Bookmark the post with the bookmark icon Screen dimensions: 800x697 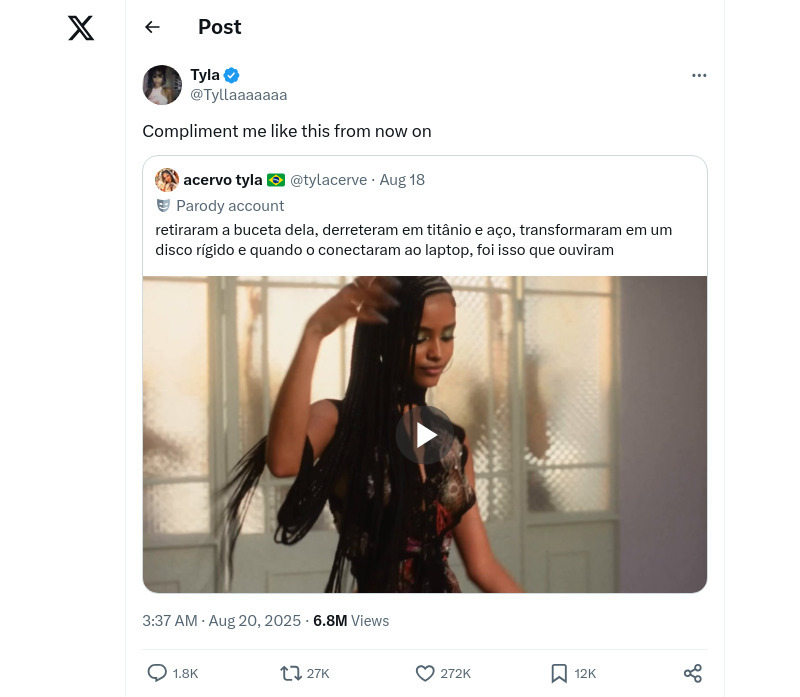pyautogui.click(x=559, y=673)
